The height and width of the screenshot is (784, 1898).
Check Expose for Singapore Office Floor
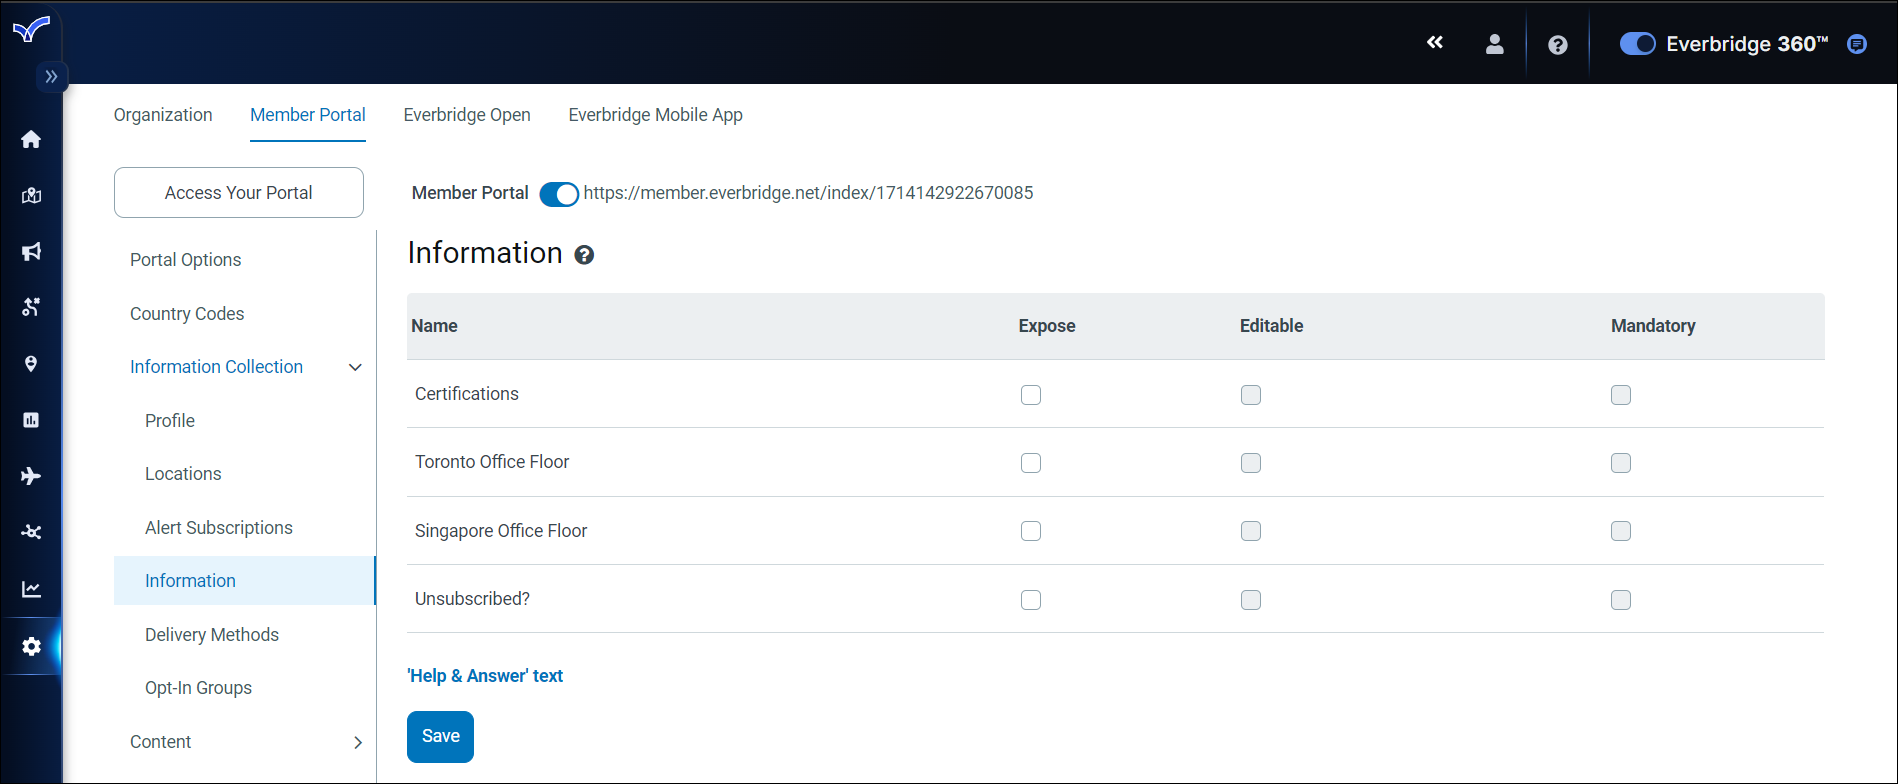[1031, 531]
